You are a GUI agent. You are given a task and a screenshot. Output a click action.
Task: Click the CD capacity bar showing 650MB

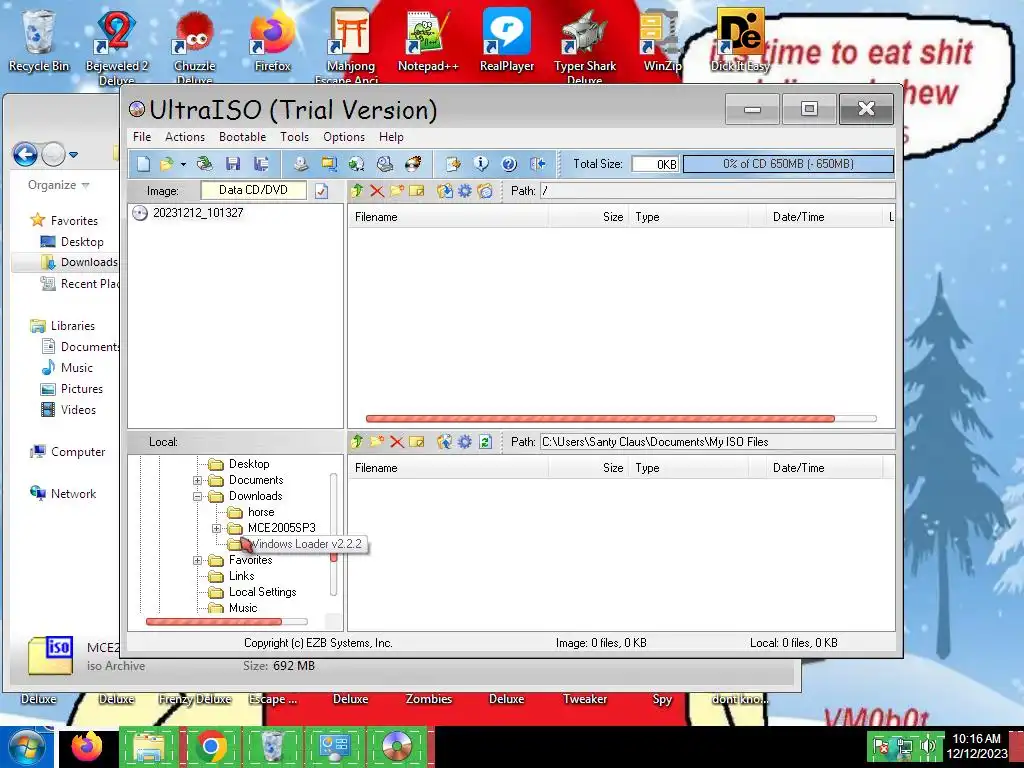tap(788, 164)
